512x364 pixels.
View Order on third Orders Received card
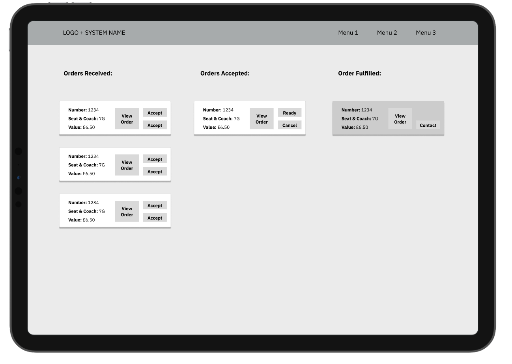pyautogui.click(x=127, y=211)
